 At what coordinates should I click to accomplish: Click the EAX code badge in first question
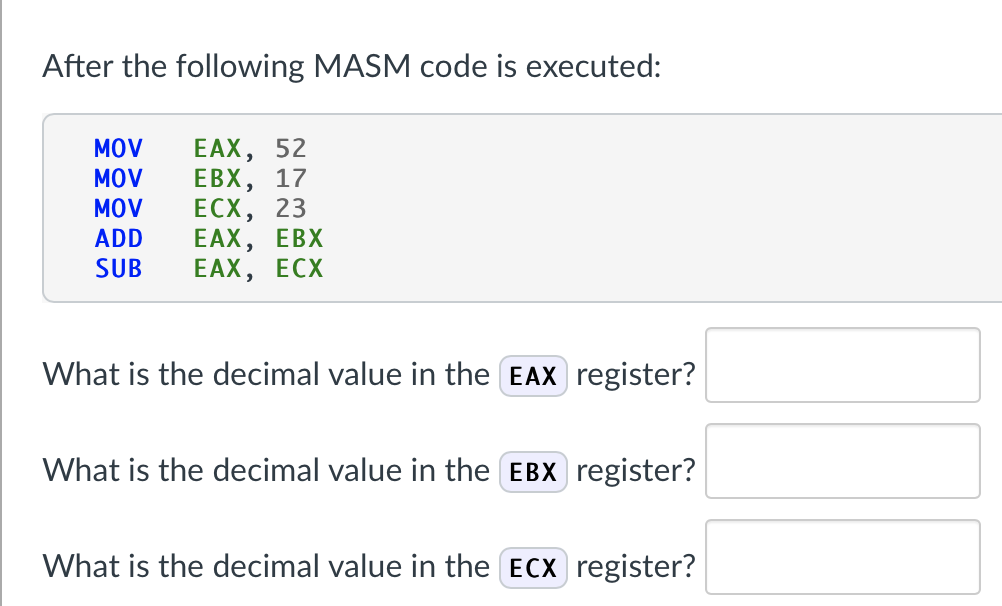click(532, 377)
